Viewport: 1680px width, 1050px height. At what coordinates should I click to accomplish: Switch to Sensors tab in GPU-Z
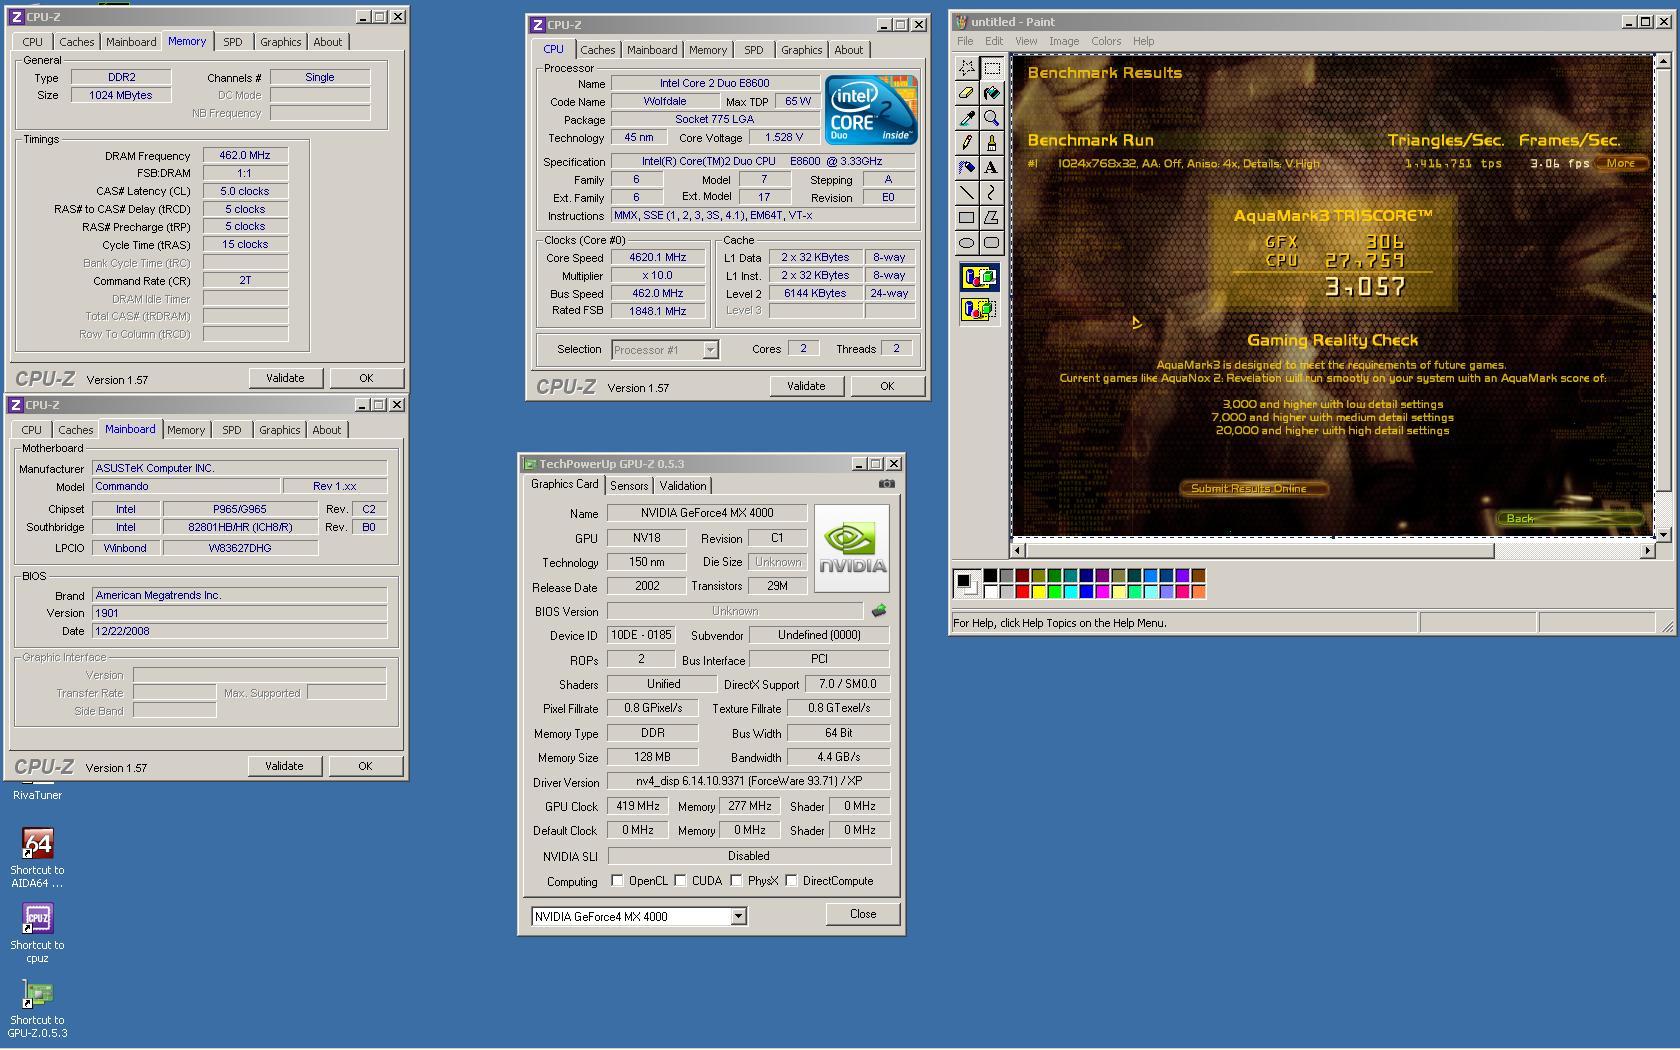(x=629, y=486)
